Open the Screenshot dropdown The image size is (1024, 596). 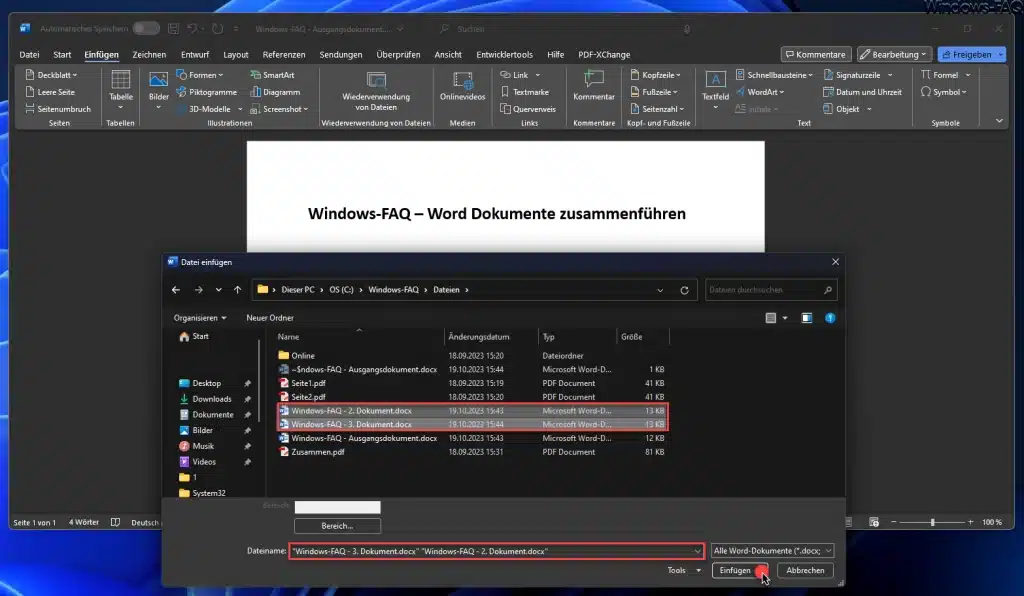(279, 109)
